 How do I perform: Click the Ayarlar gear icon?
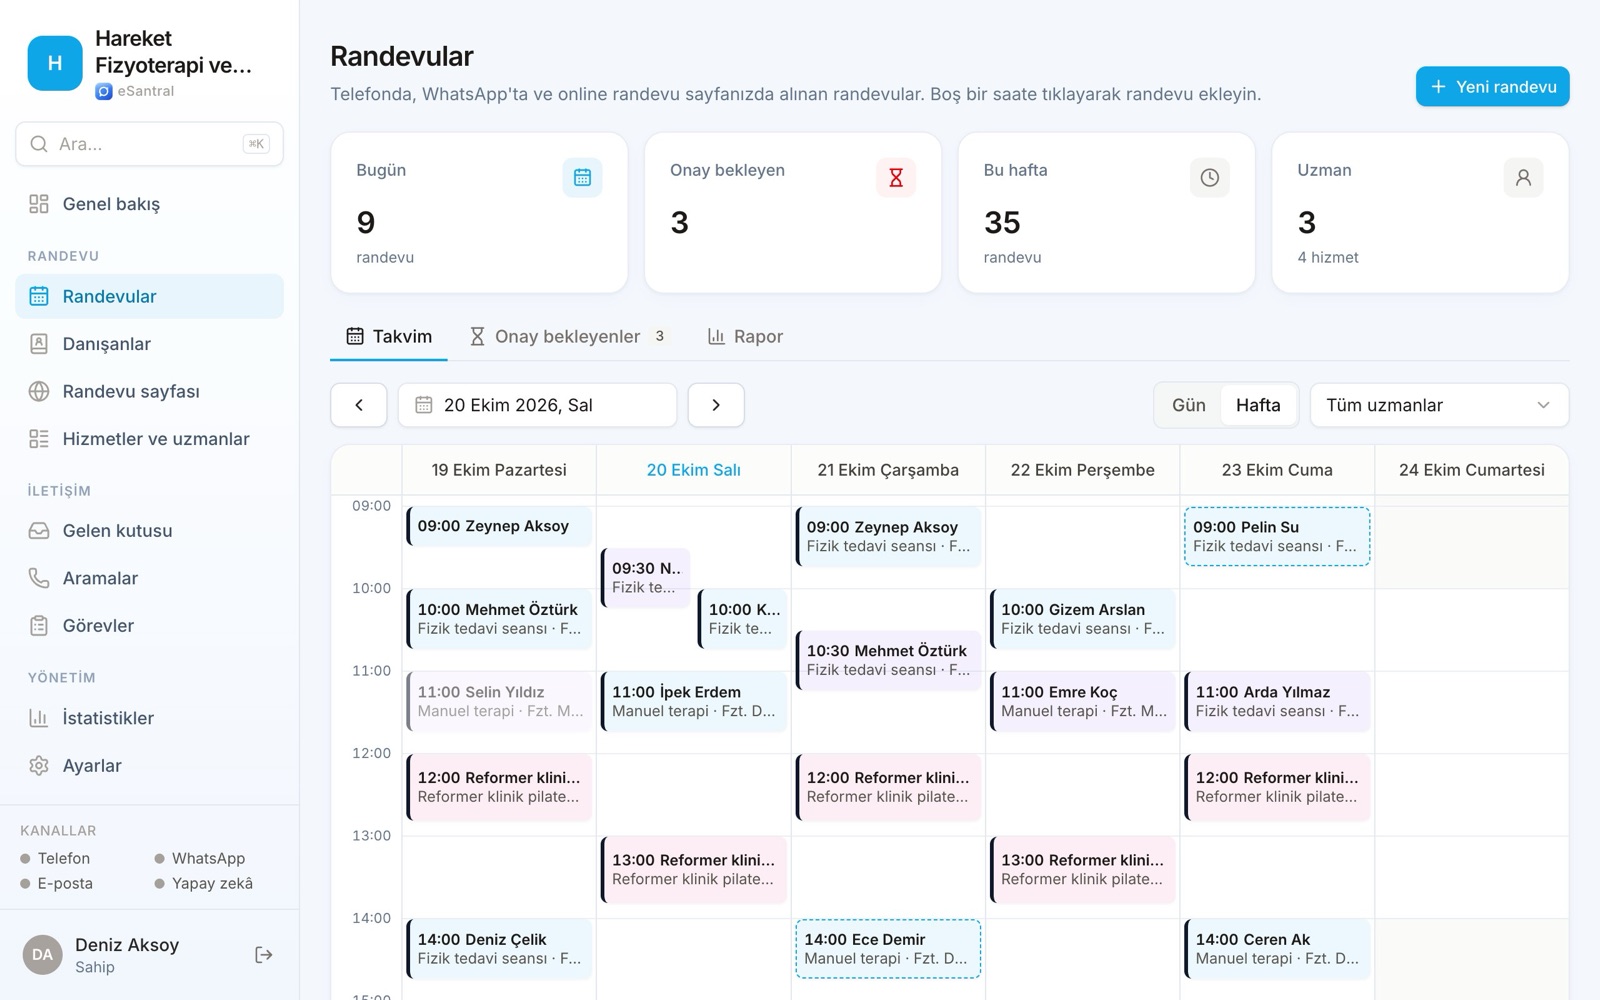click(39, 766)
